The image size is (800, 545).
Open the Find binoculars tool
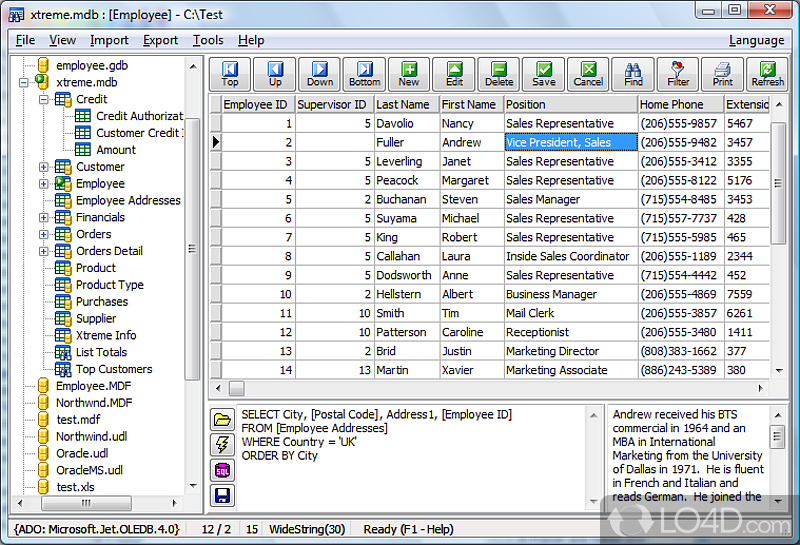pos(633,74)
